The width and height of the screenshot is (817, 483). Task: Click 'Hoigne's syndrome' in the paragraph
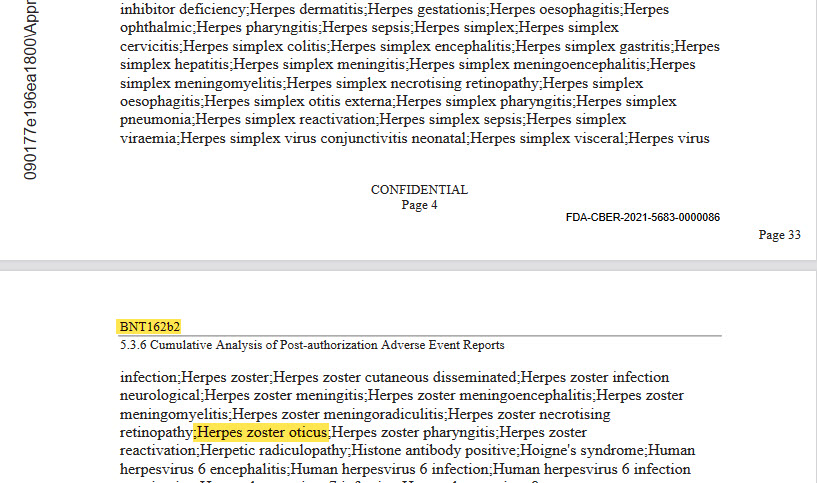(x=583, y=450)
